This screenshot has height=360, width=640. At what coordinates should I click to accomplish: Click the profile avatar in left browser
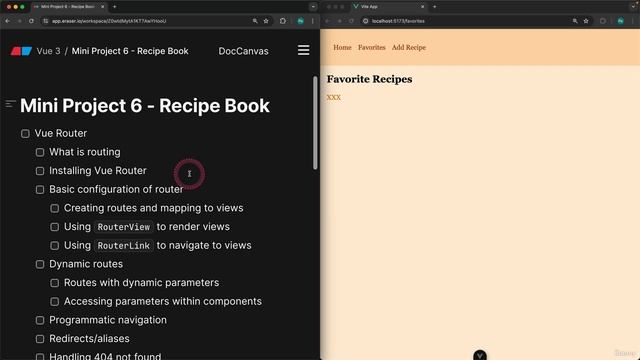coord(300,21)
